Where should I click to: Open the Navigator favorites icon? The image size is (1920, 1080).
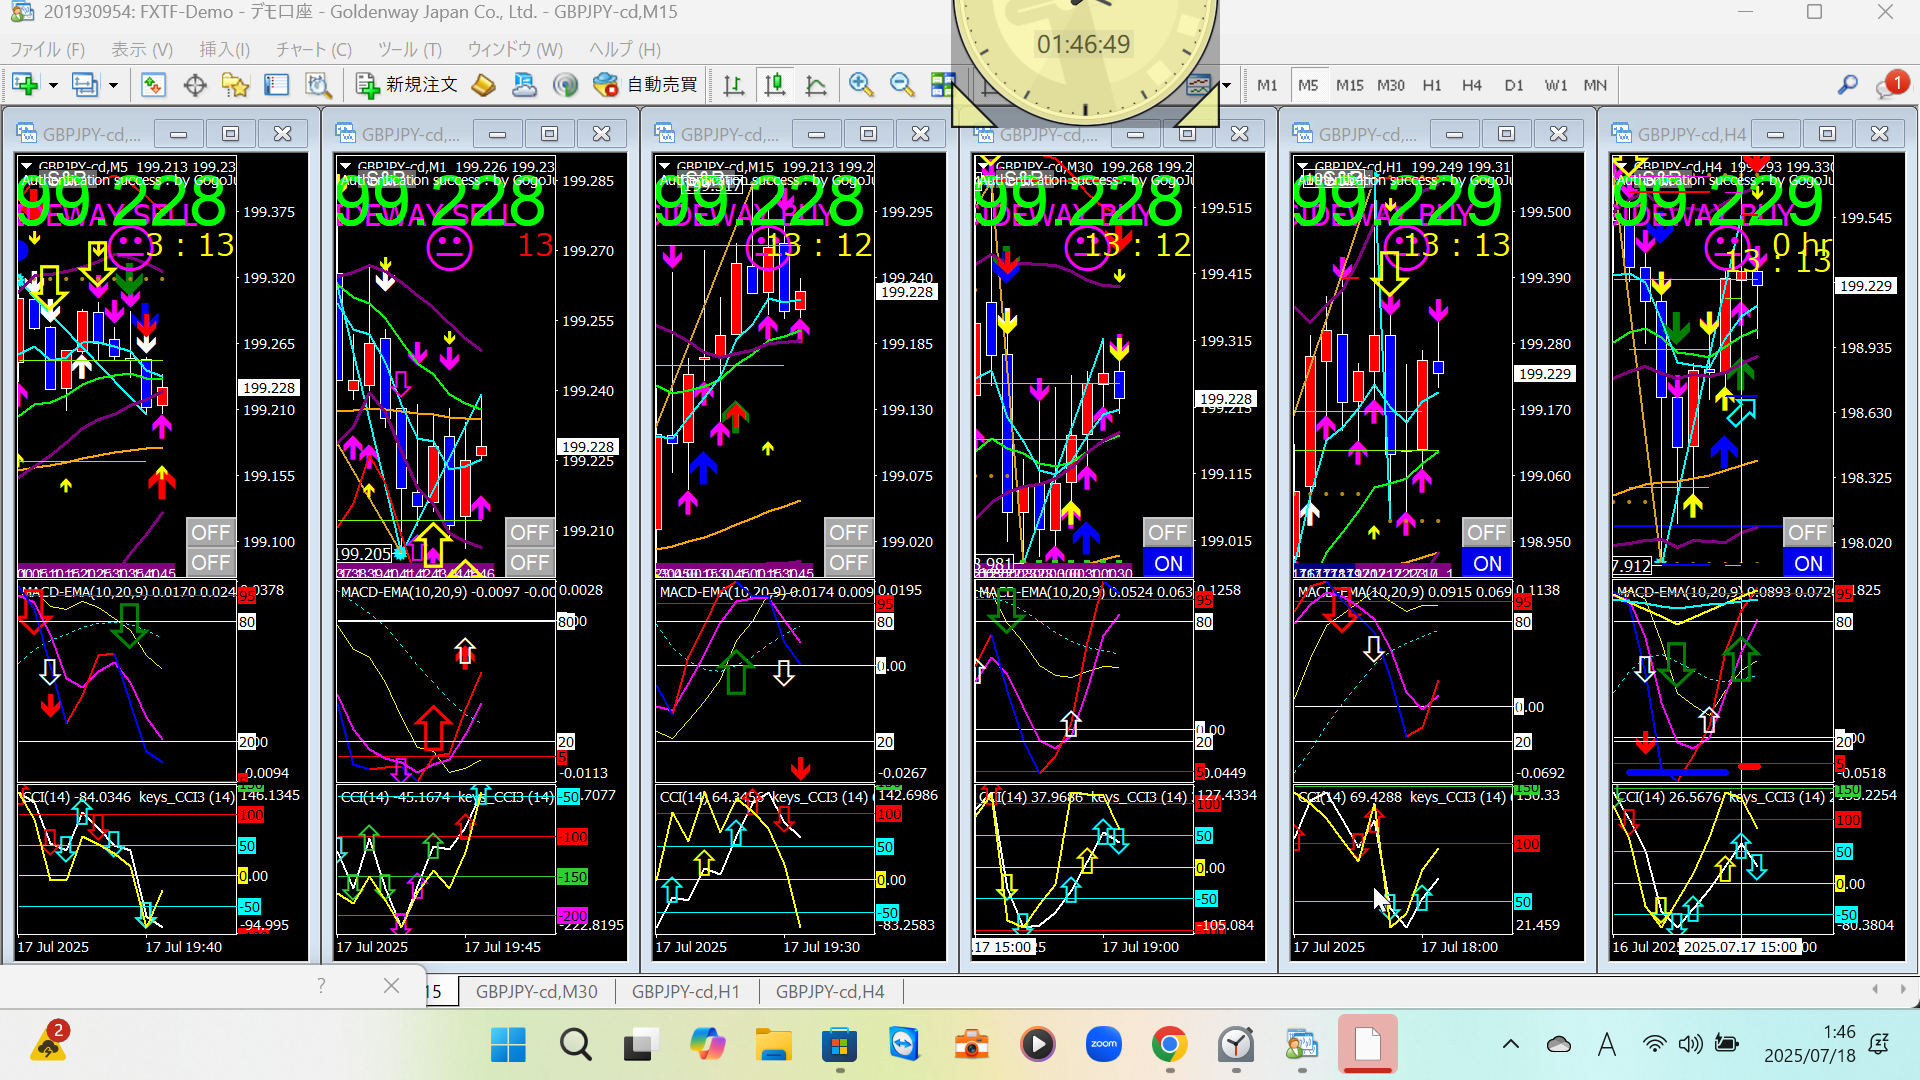point(235,85)
